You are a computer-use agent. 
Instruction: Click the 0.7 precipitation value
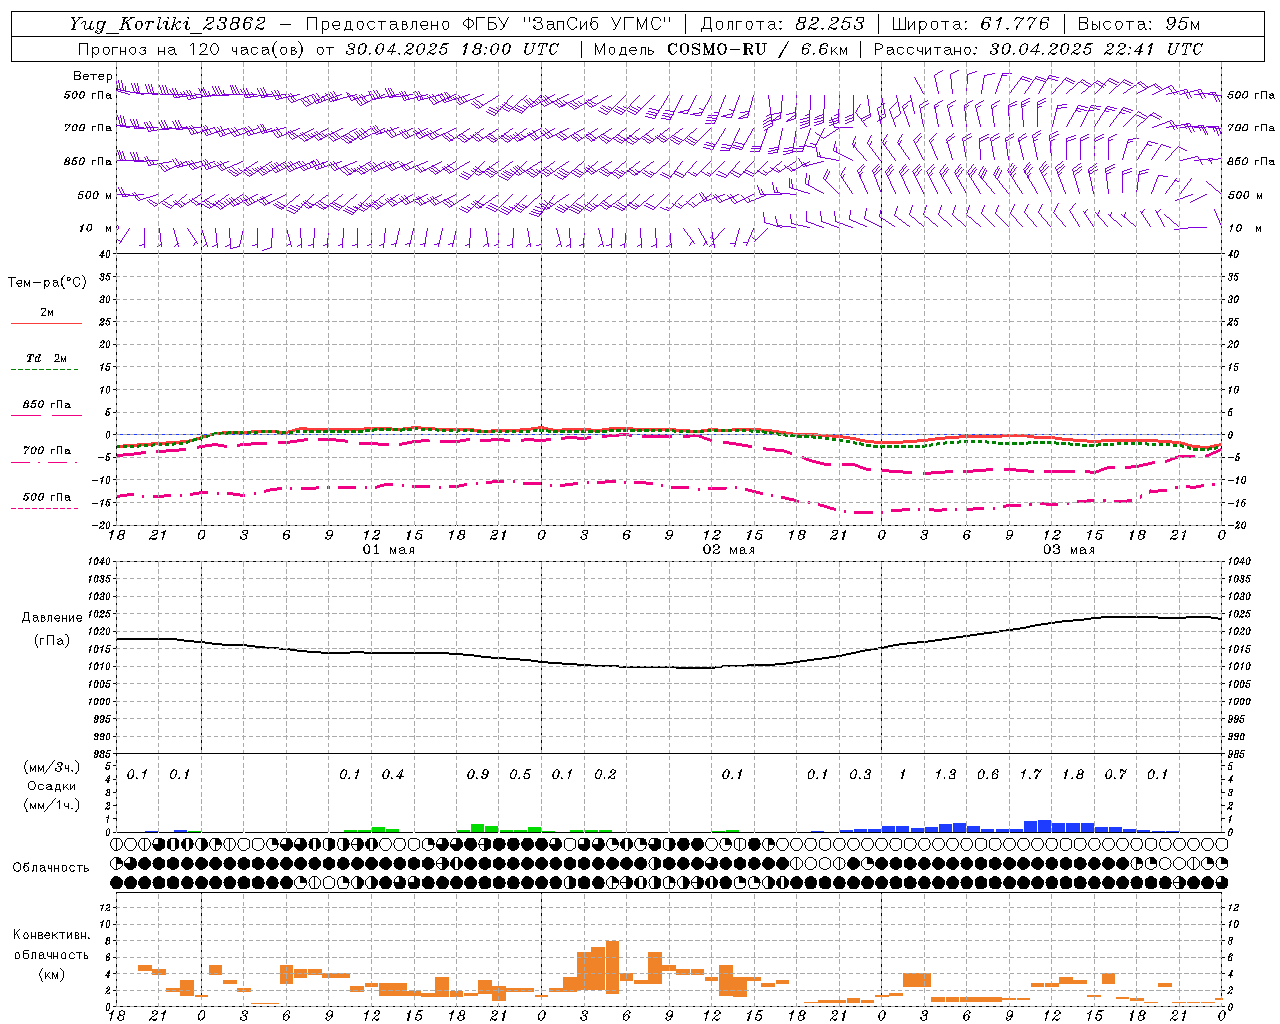pyautogui.click(x=1115, y=775)
